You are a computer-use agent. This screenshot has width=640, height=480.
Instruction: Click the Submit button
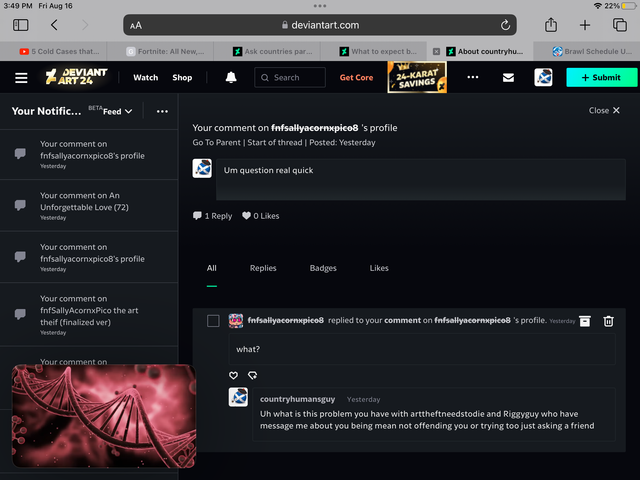tap(601, 77)
